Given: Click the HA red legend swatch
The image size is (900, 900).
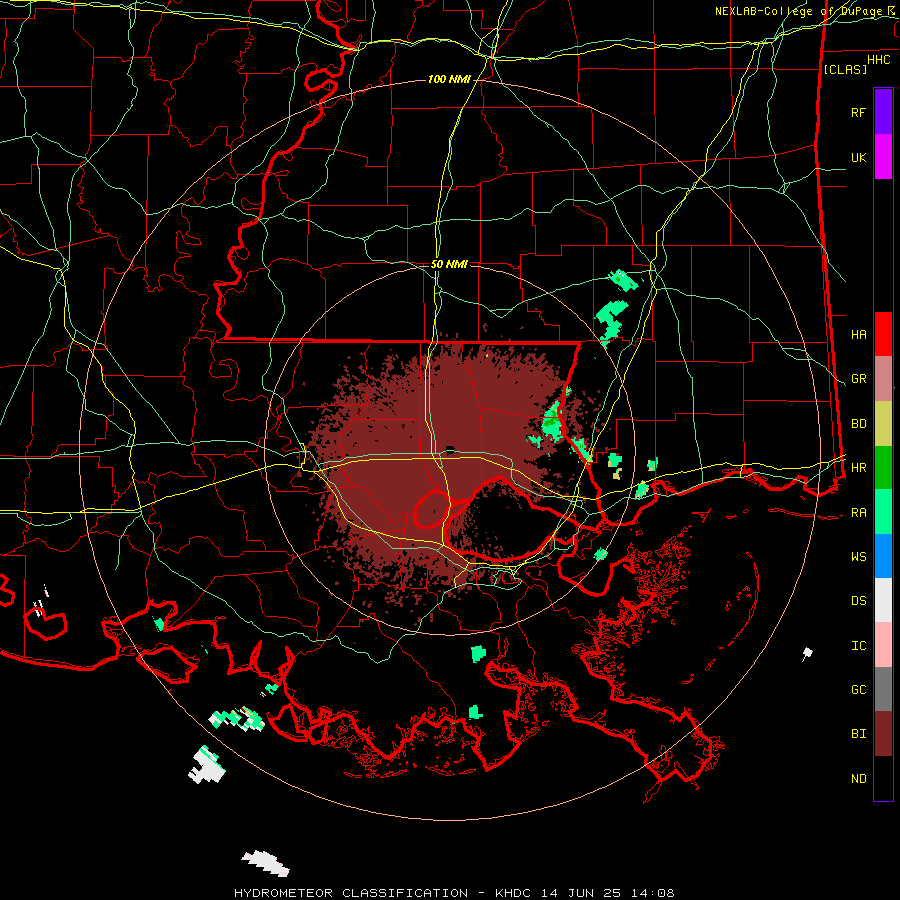Looking at the screenshot, I should tap(883, 334).
